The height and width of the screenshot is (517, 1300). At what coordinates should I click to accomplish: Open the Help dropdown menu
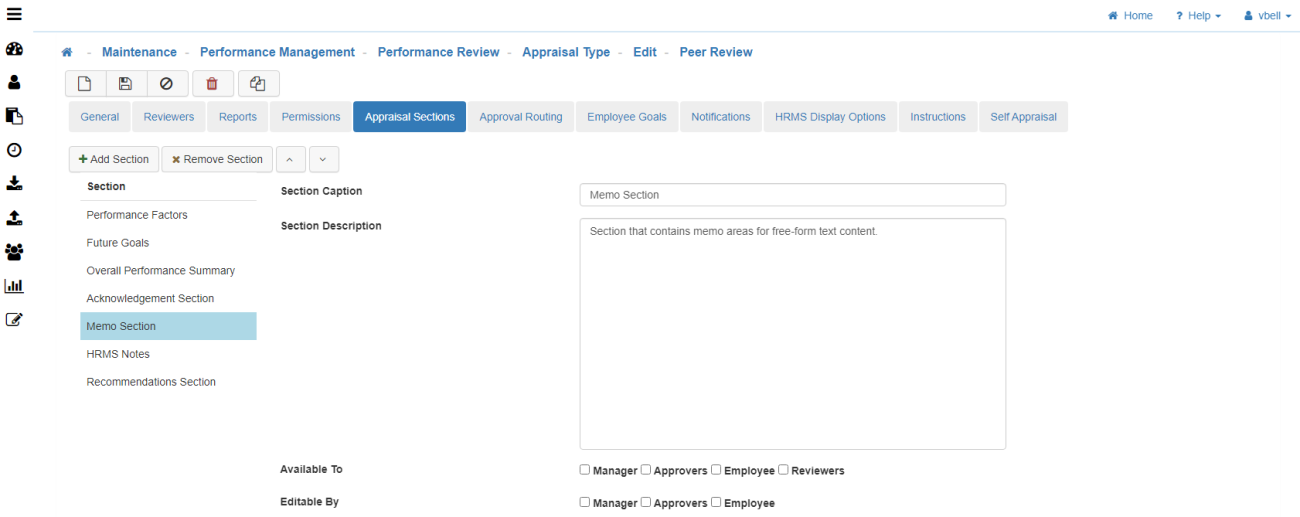click(x=1198, y=16)
